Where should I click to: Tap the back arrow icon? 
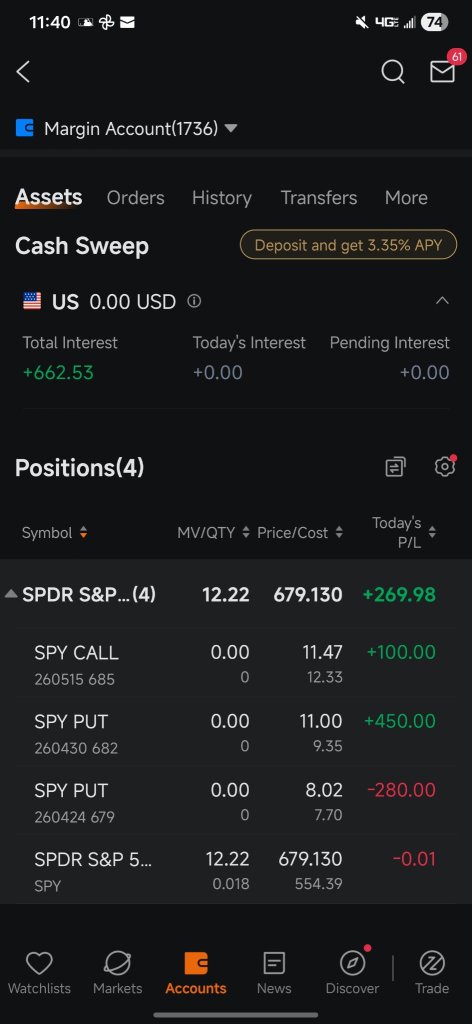click(24, 72)
